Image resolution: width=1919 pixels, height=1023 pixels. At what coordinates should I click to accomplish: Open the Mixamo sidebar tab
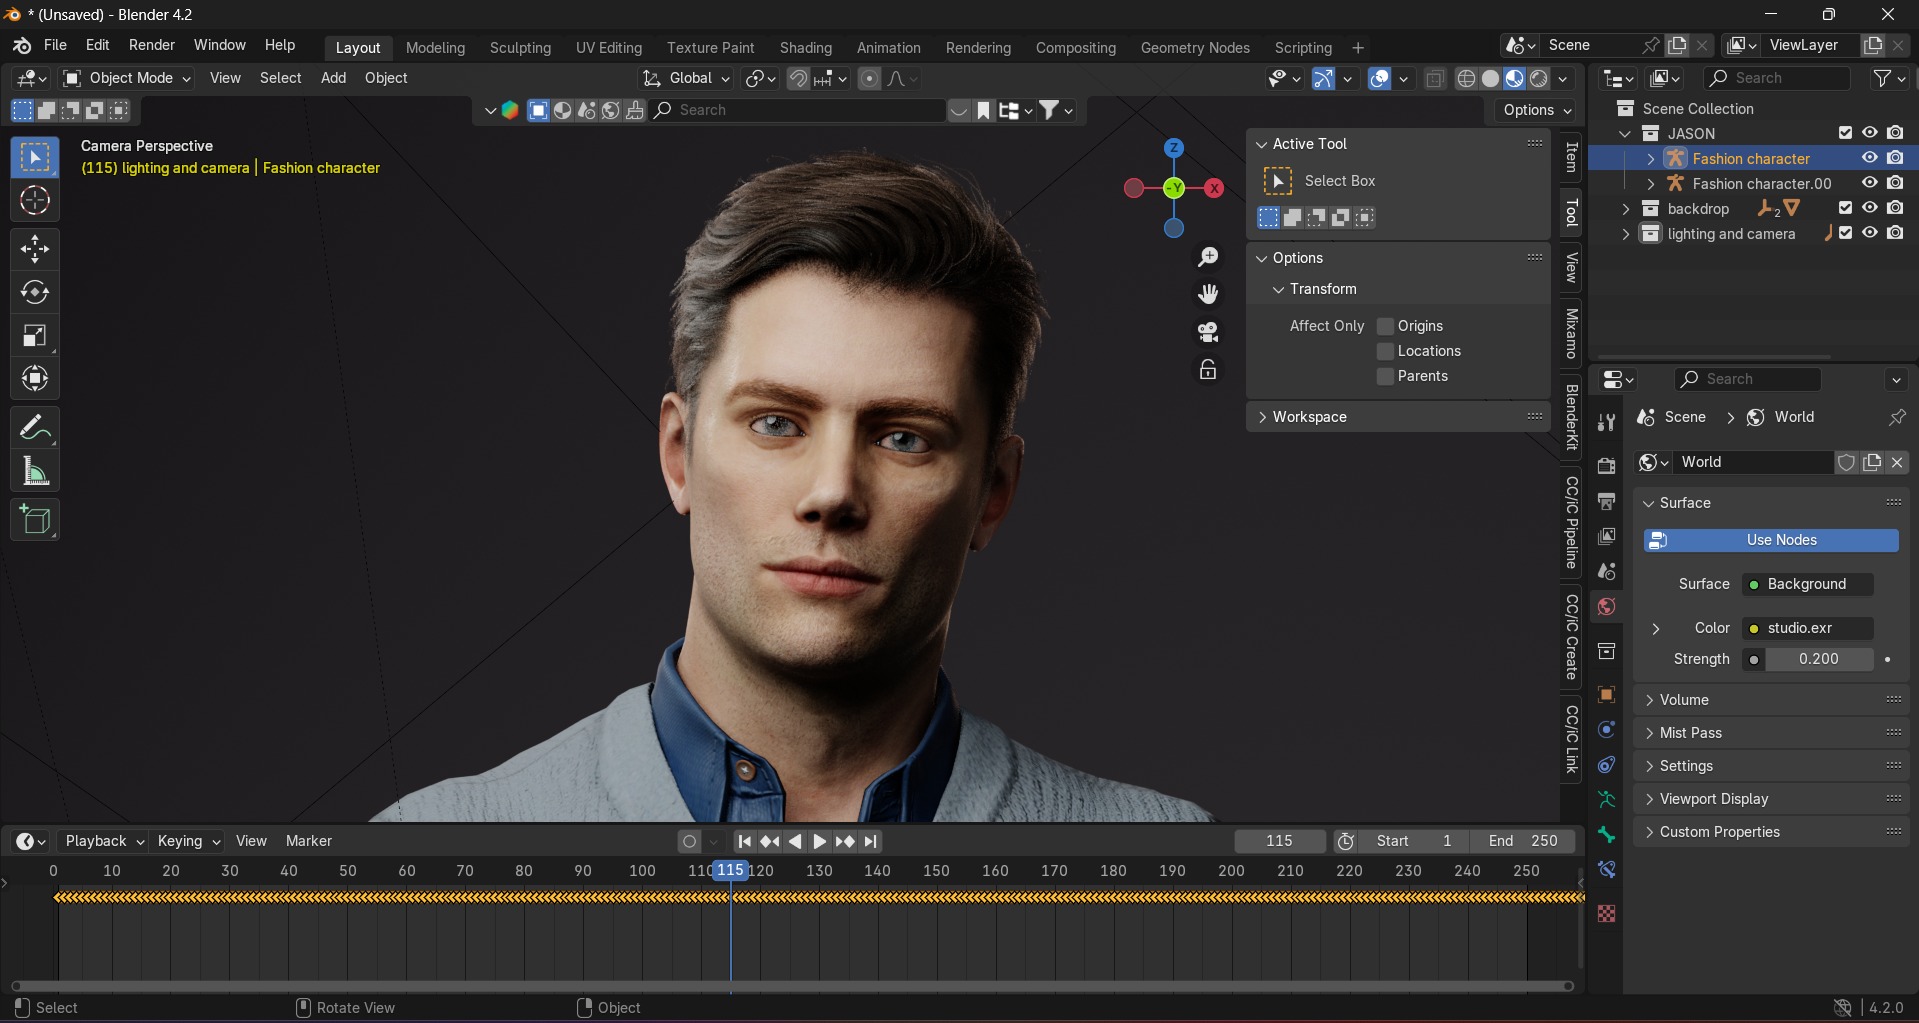tap(1571, 333)
